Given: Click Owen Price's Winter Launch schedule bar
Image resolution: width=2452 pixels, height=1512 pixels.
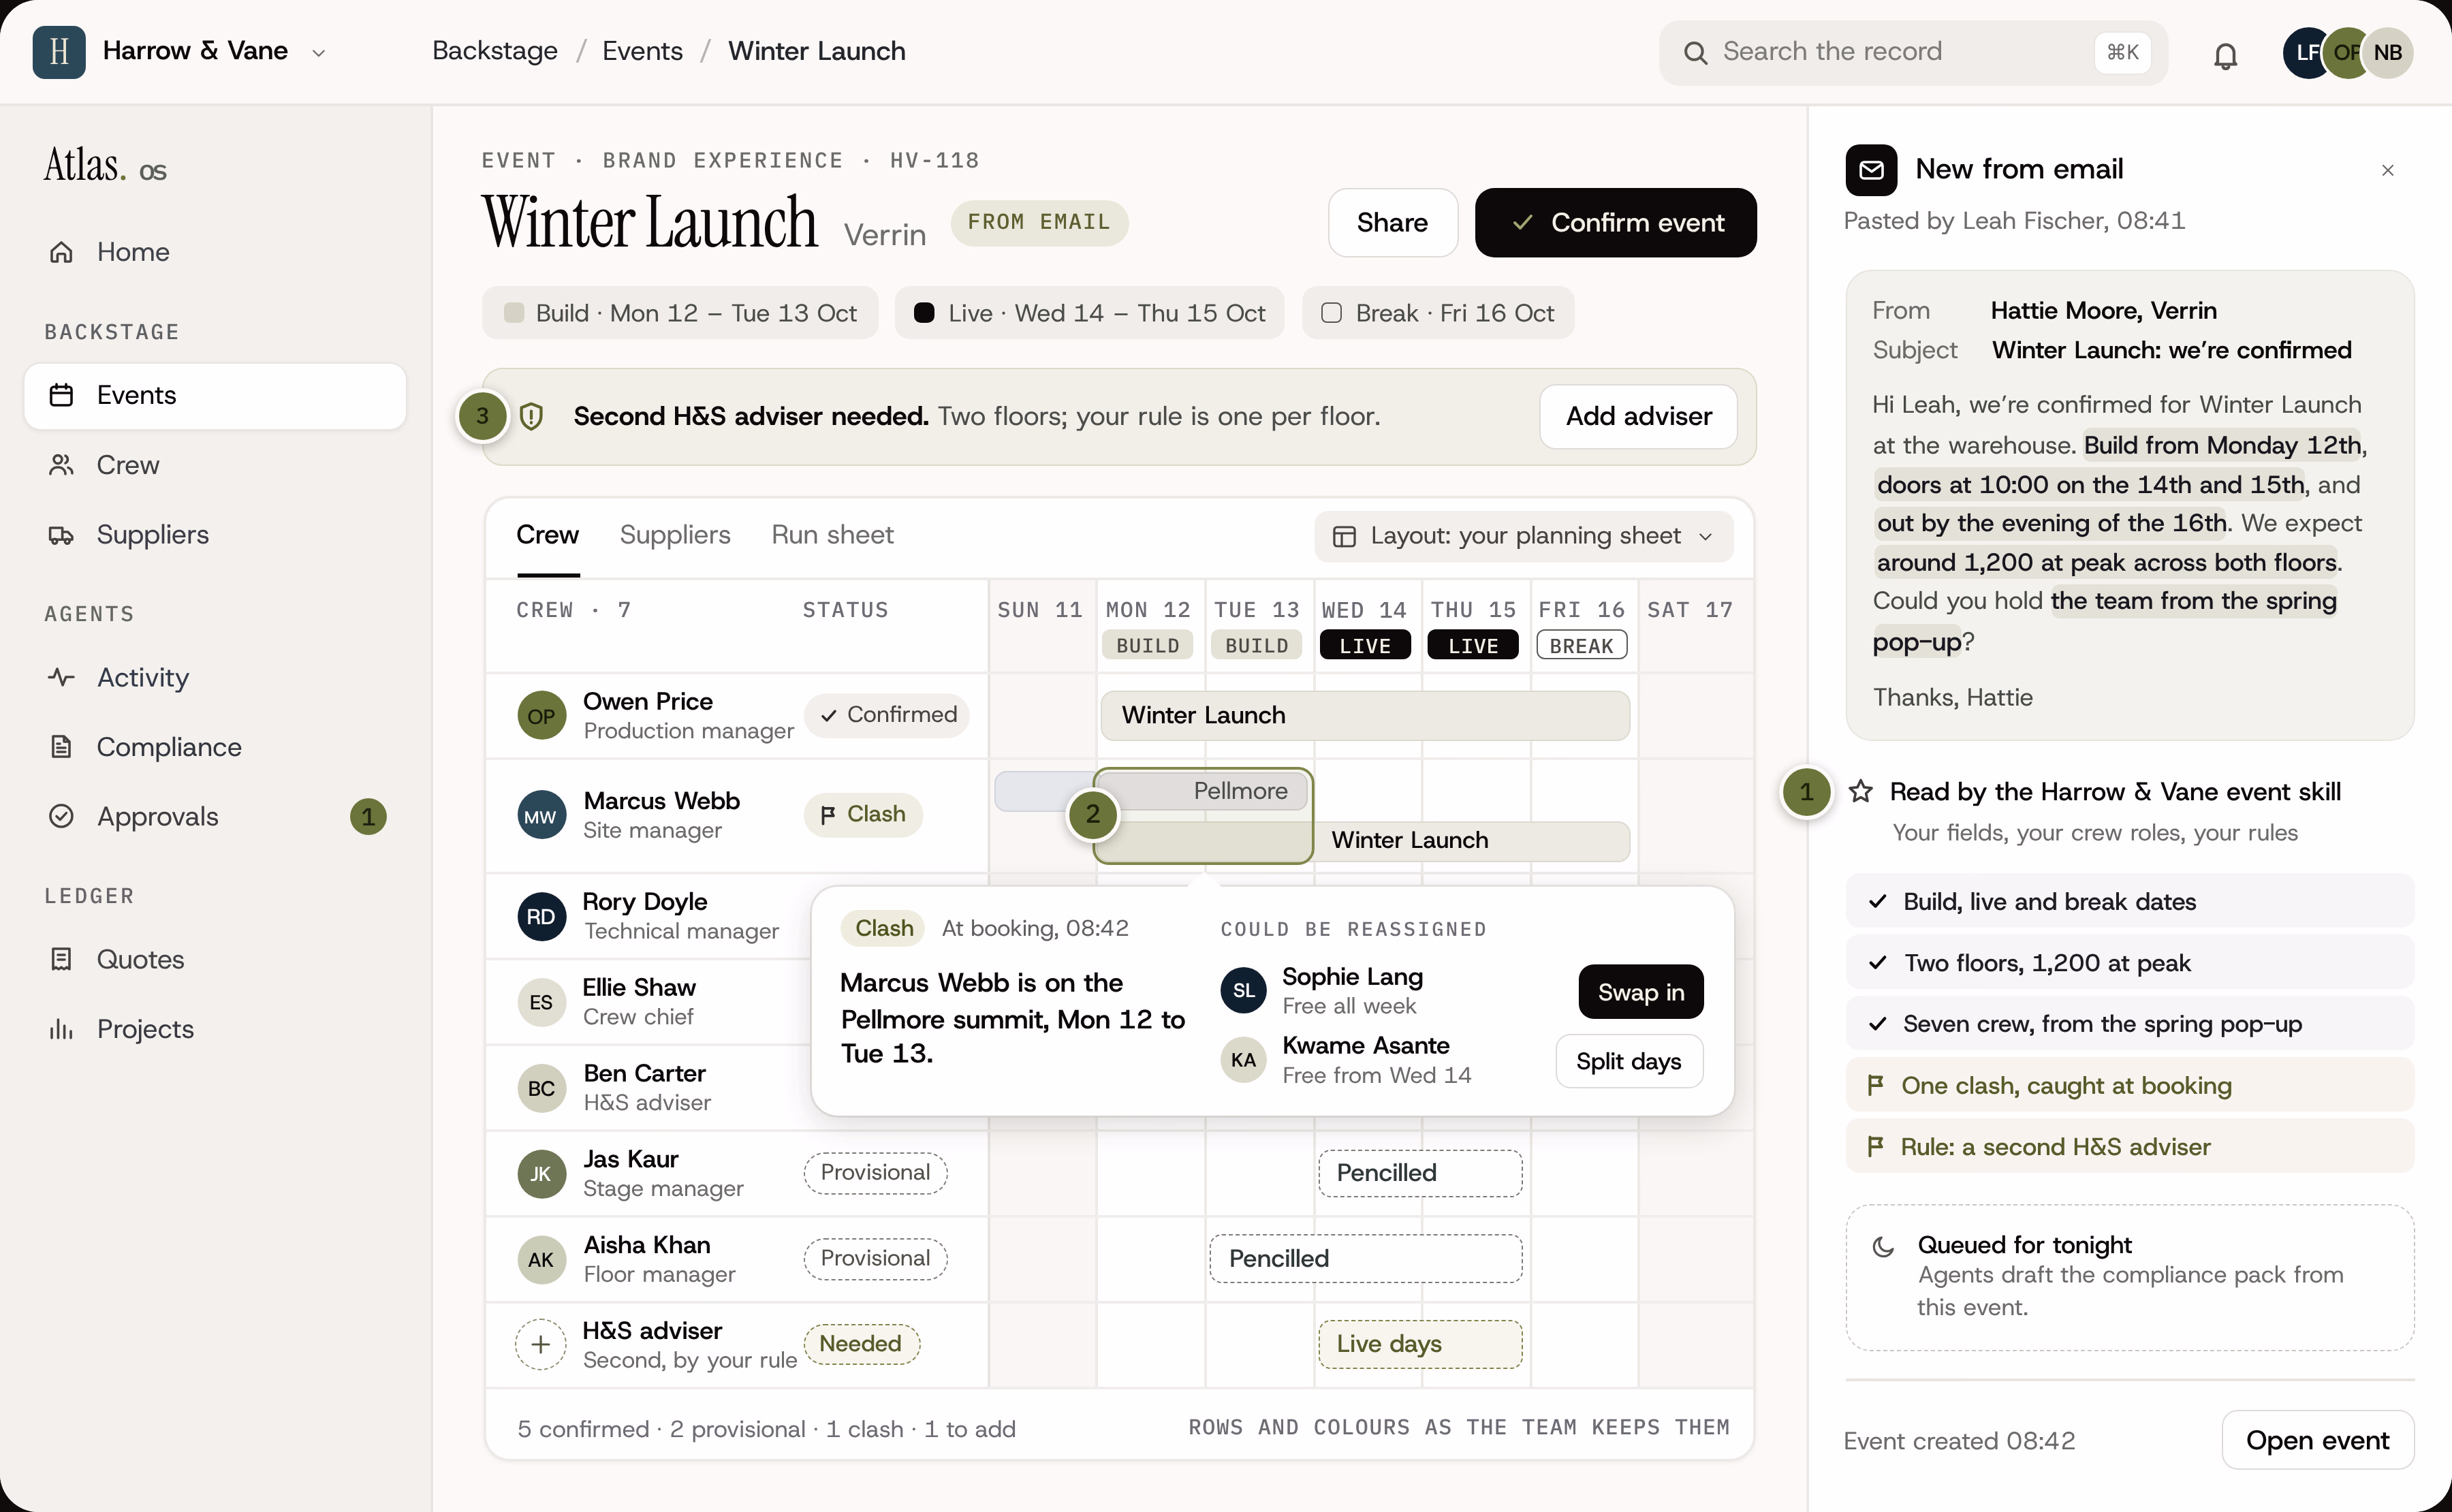Looking at the screenshot, I should click(x=1365, y=716).
